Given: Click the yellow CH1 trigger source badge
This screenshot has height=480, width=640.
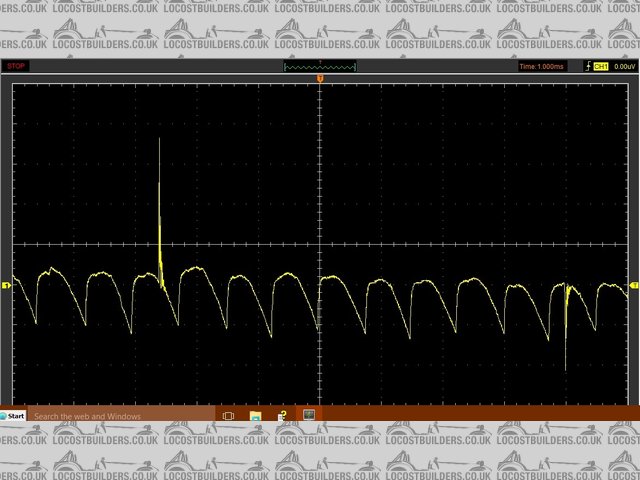Looking at the screenshot, I should pyautogui.click(x=600, y=67).
